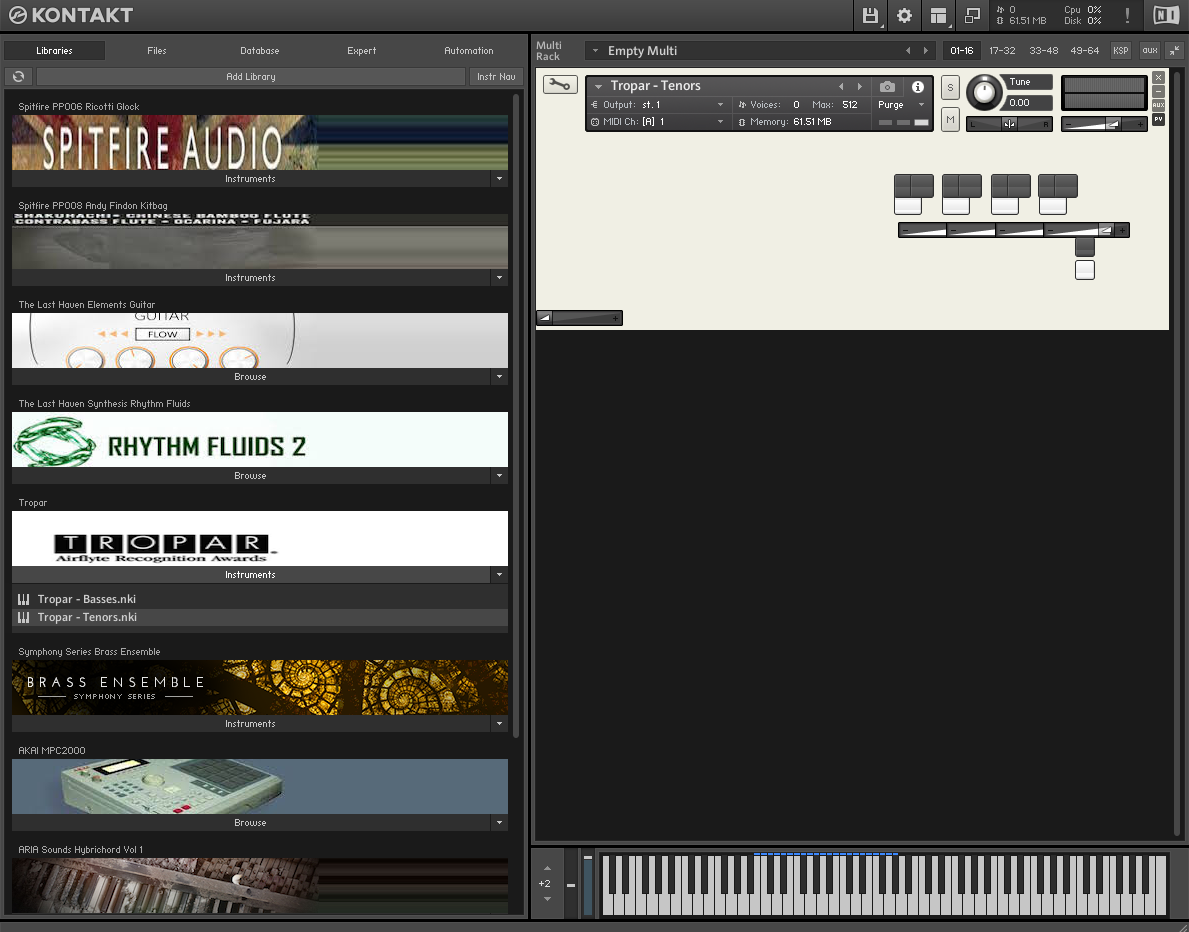The height and width of the screenshot is (932, 1189).
Task: Load previous multi in Multi Rack header
Action: [x=908, y=51]
